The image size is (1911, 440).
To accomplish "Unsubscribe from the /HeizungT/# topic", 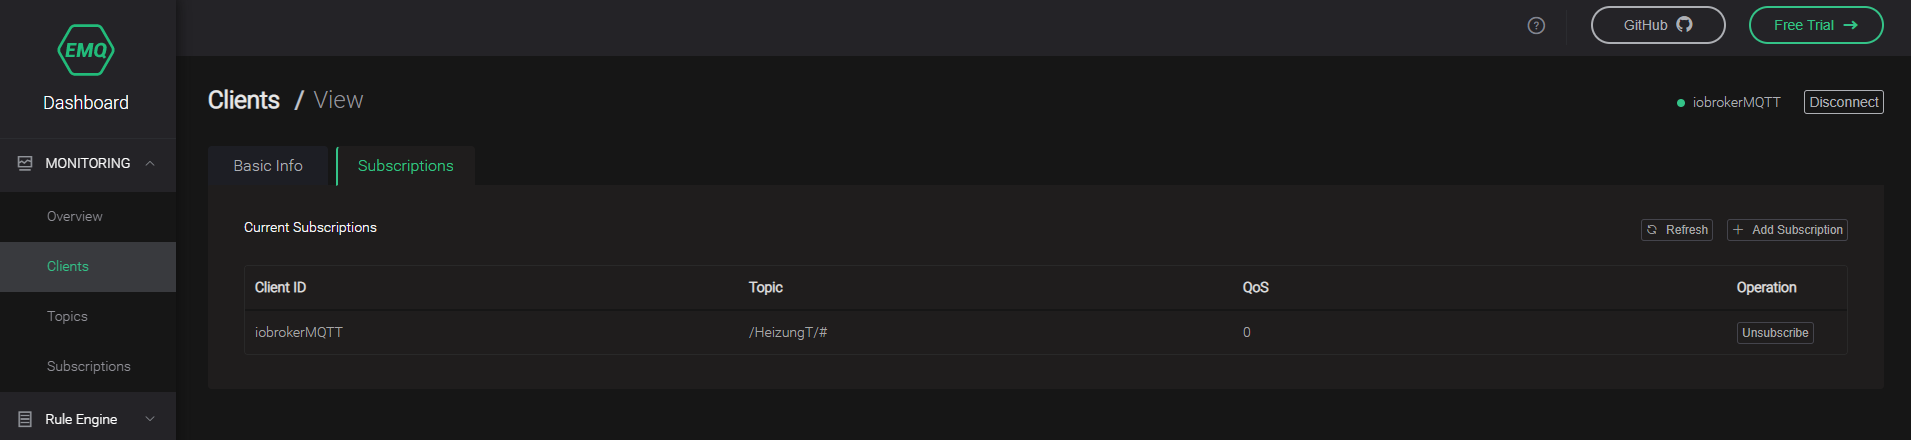I will pos(1775,333).
